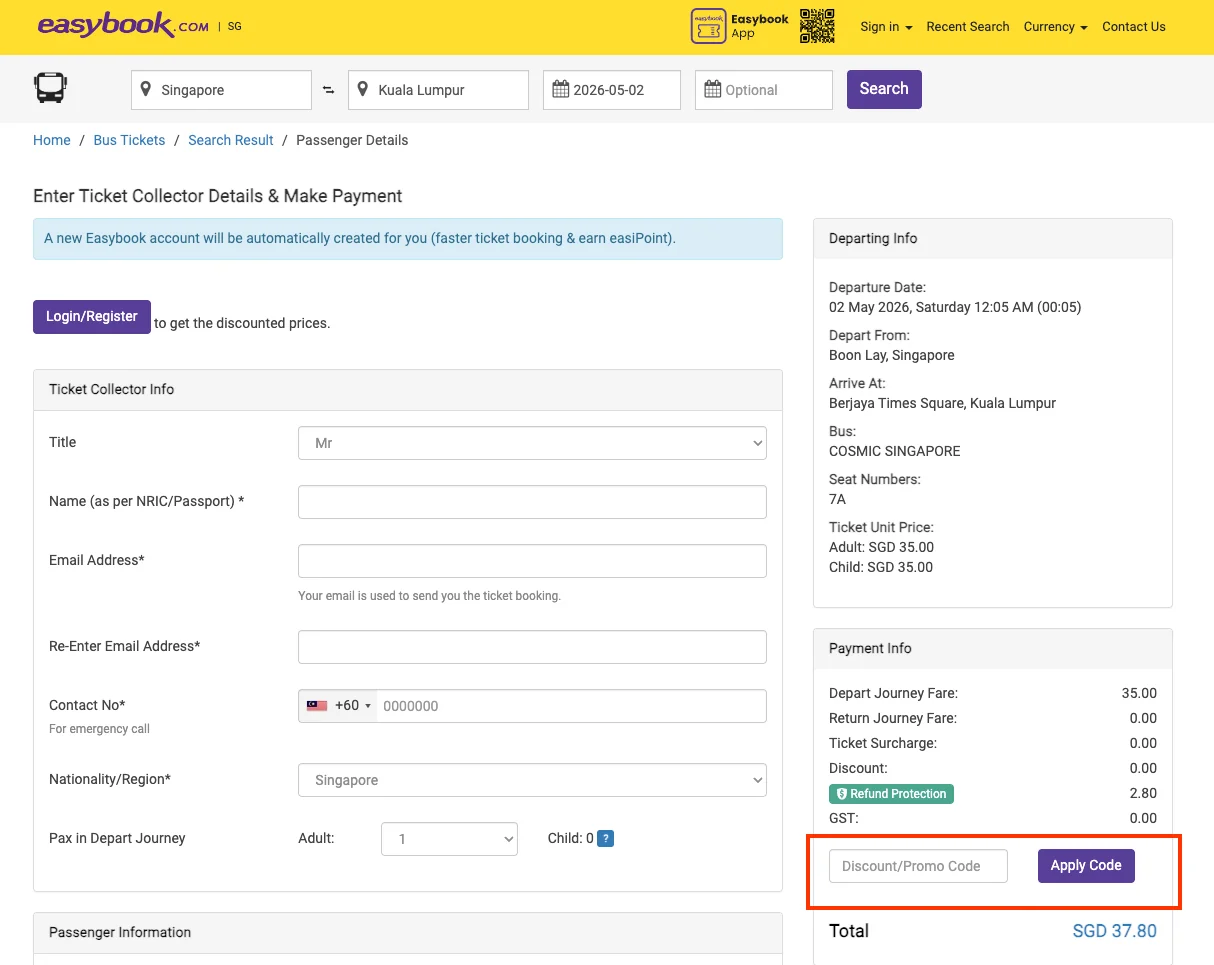The image size is (1214, 965).
Task: Click the bus transport mode icon
Action: 50,88
